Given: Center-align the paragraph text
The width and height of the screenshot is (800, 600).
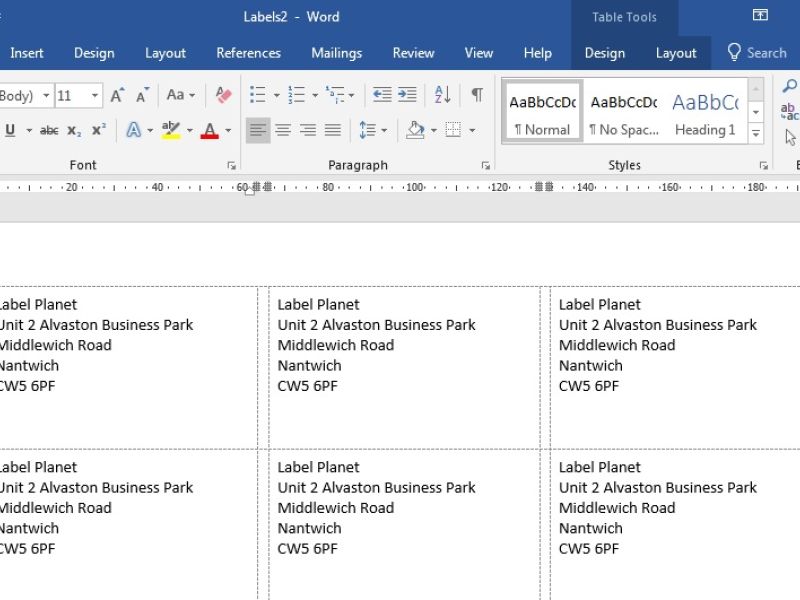Looking at the screenshot, I should [x=283, y=130].
